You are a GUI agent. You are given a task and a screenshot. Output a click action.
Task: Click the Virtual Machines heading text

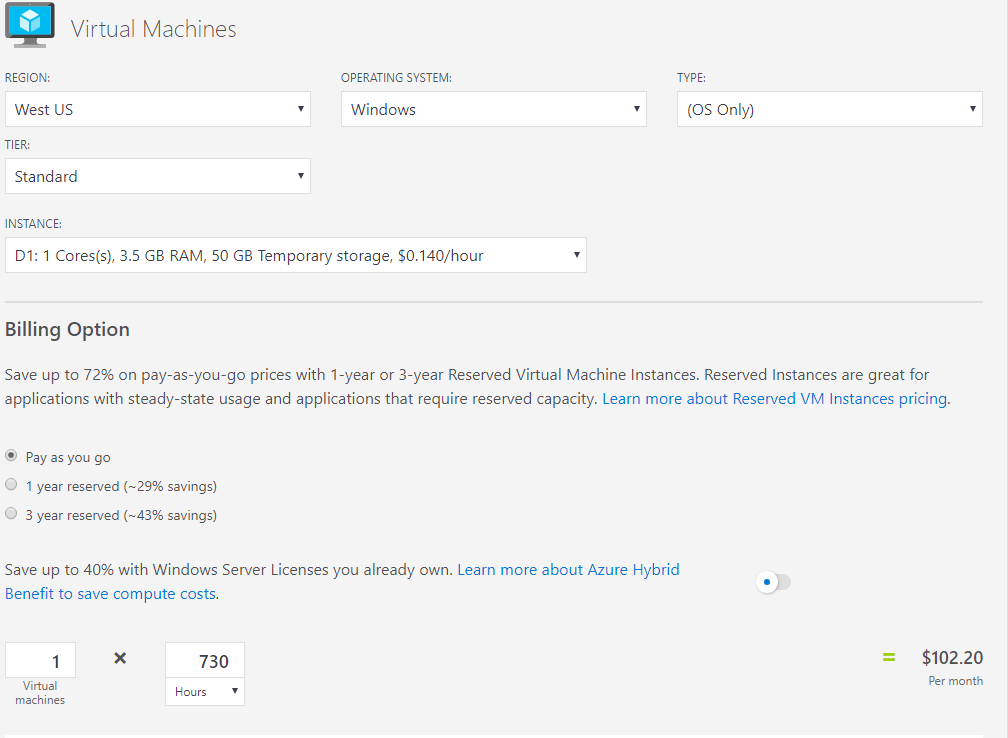[154, 29]
